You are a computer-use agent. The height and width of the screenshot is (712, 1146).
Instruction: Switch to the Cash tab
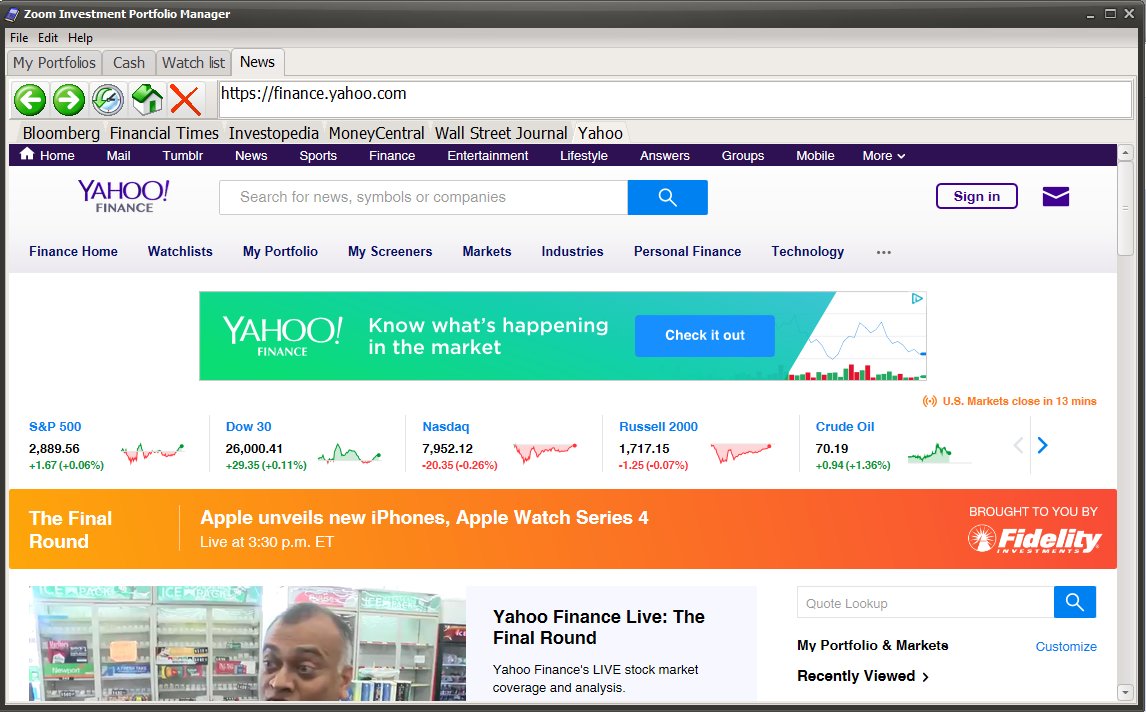(129, 63)
